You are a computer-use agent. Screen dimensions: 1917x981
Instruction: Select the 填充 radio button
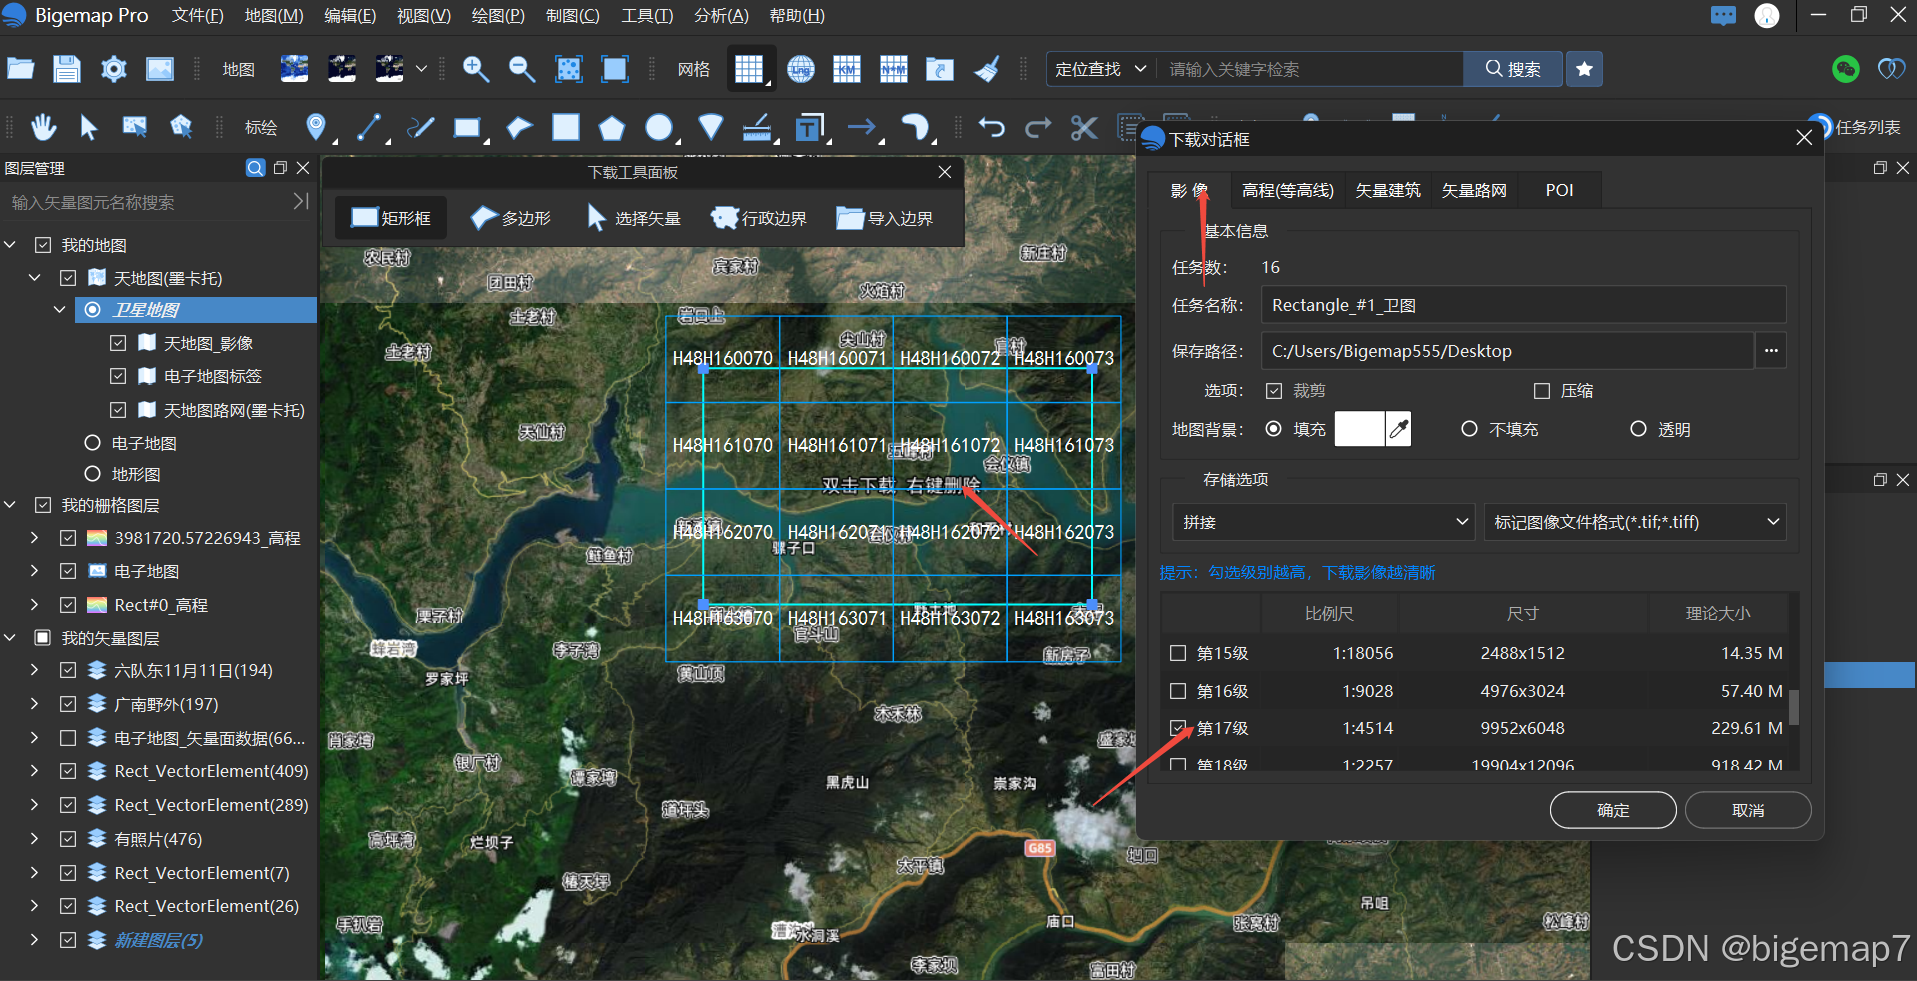(x=1273, y=429)
